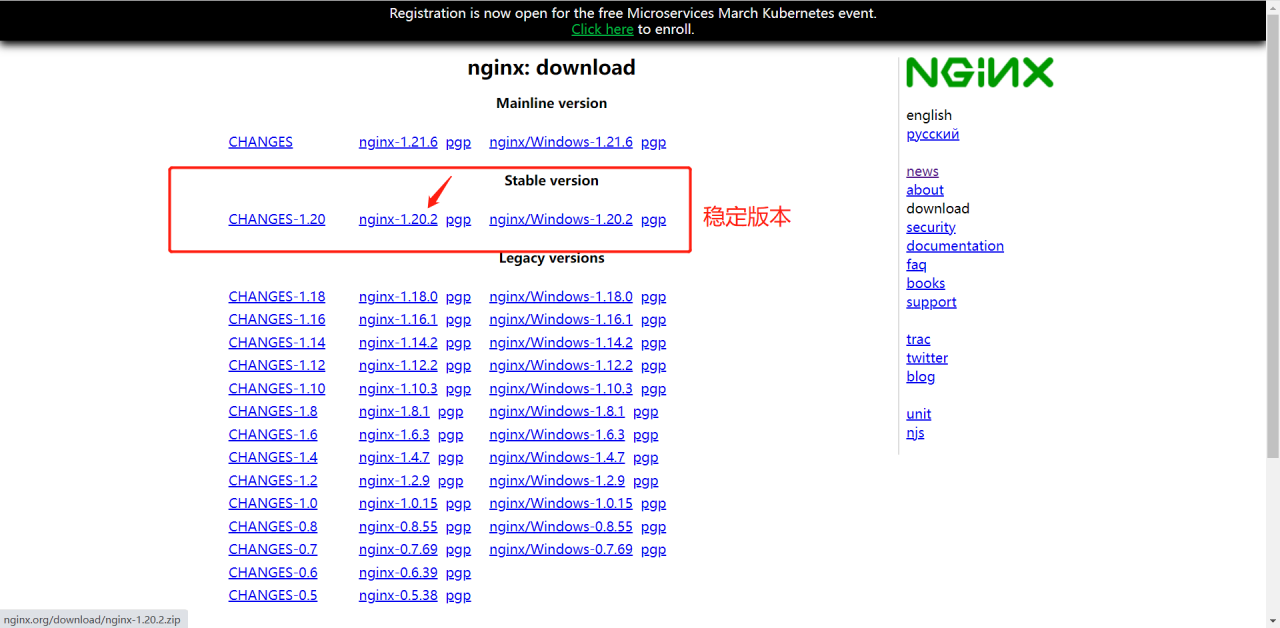The image size is (1280, 628).
Task: Open CHANGES-1.0 link
Action: point(273,503)
